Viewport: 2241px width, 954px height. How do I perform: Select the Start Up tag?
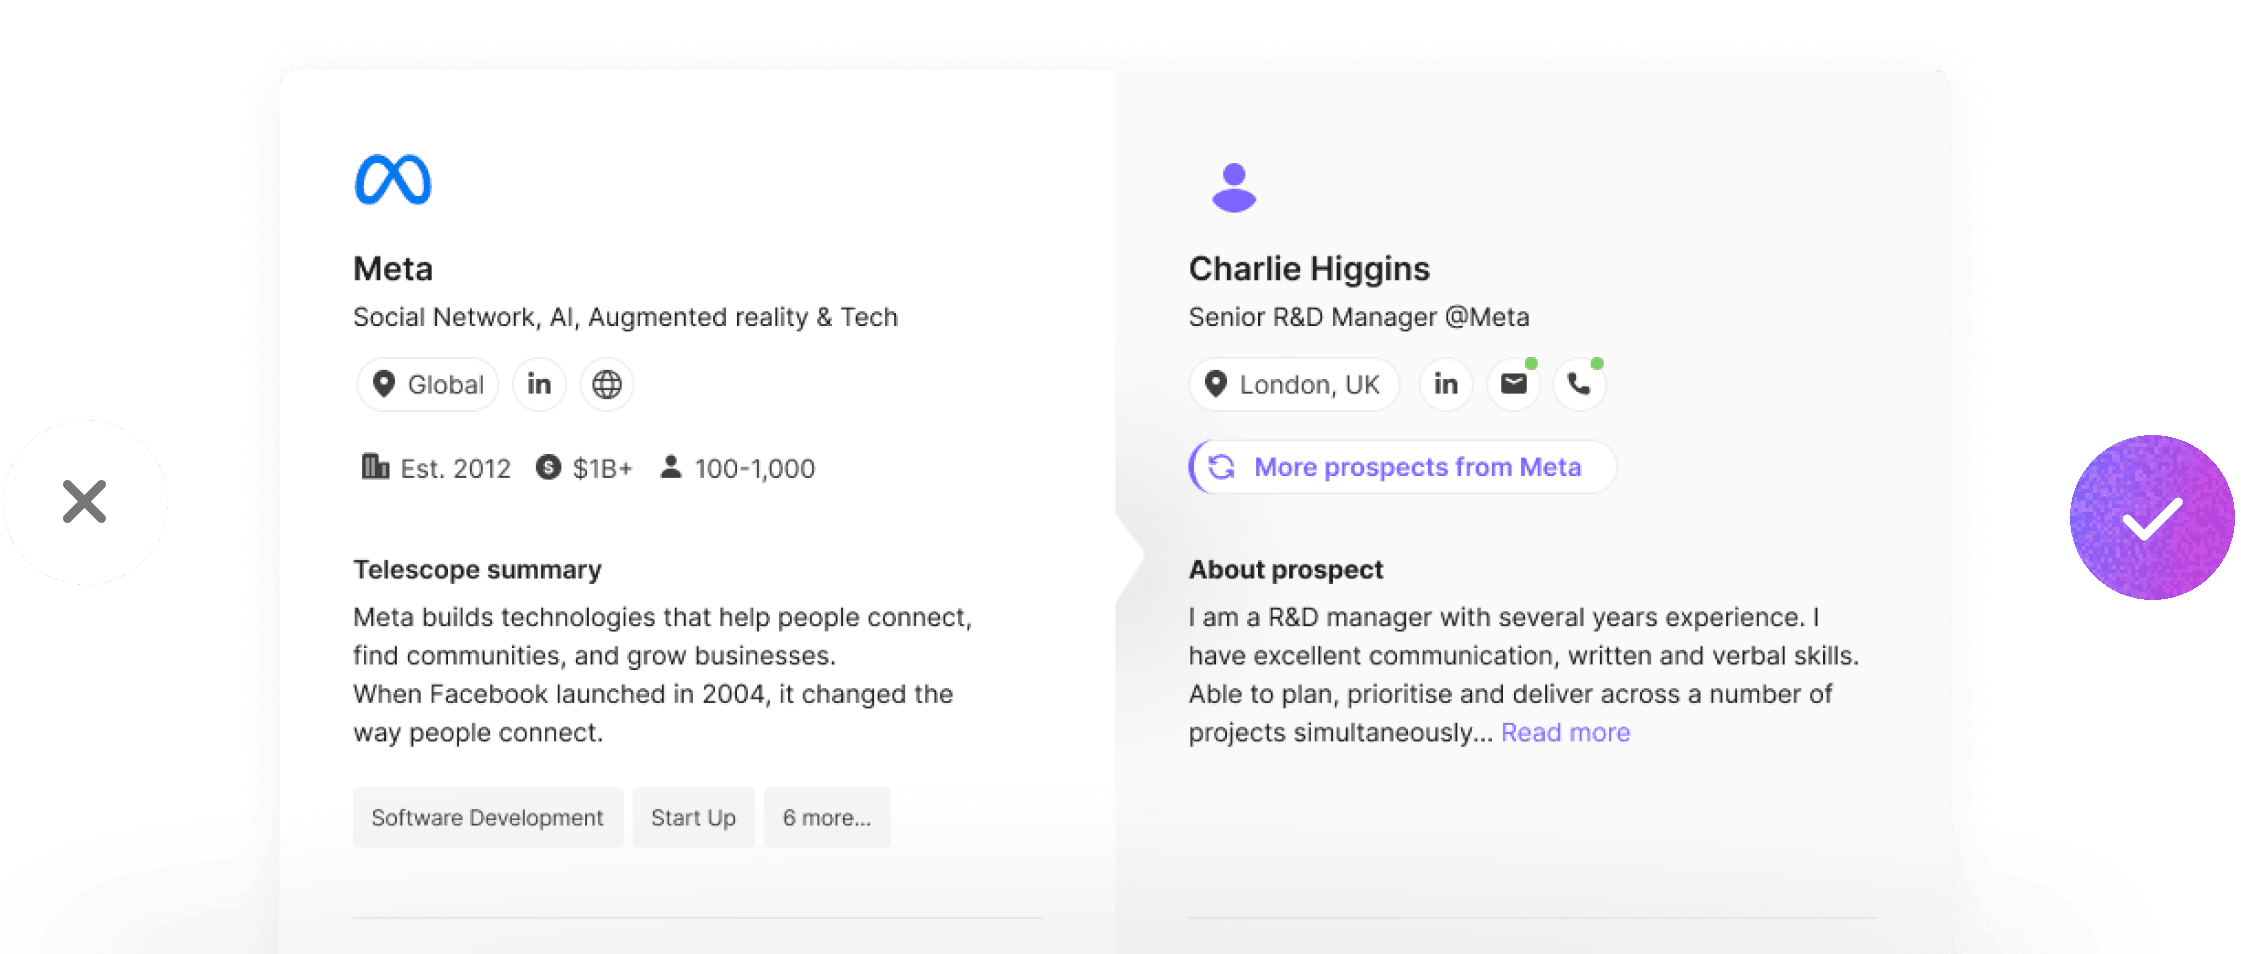click(693, 818)
